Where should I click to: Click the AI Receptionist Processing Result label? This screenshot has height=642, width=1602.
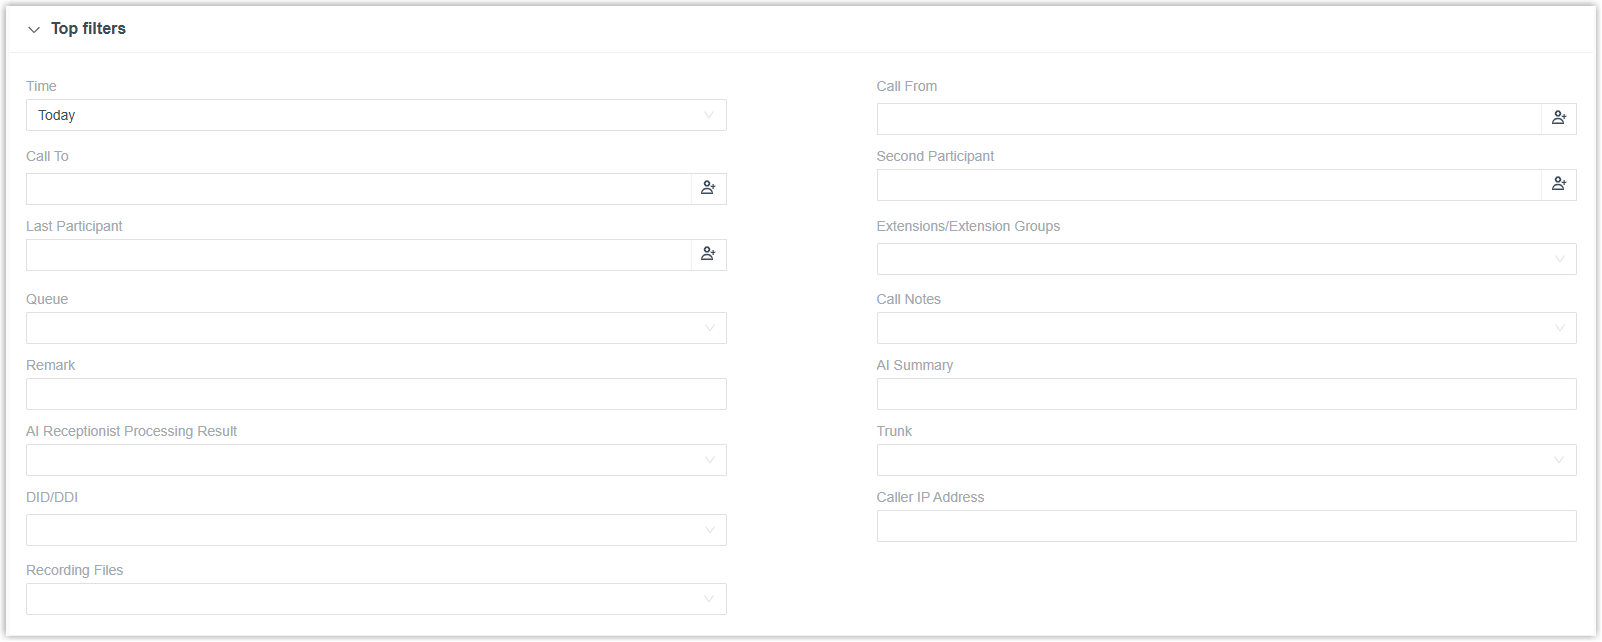[x=131, y=431]
